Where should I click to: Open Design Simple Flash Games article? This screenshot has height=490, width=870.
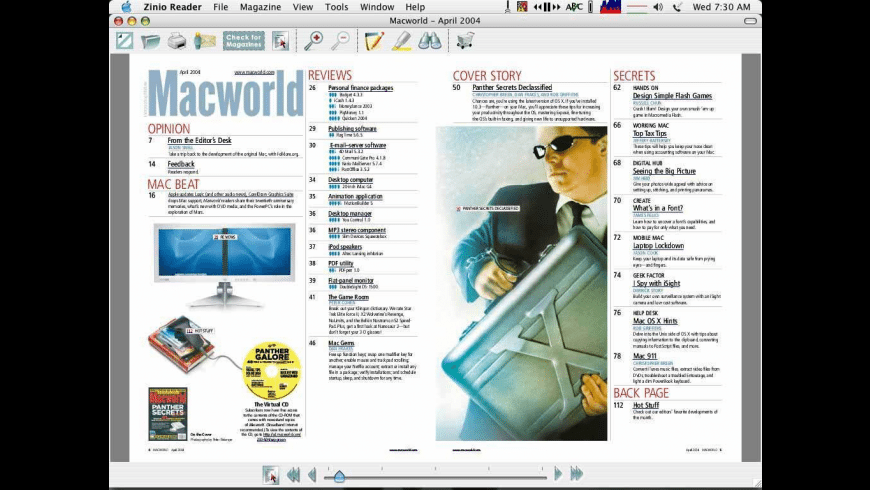[x=672, y=95]
